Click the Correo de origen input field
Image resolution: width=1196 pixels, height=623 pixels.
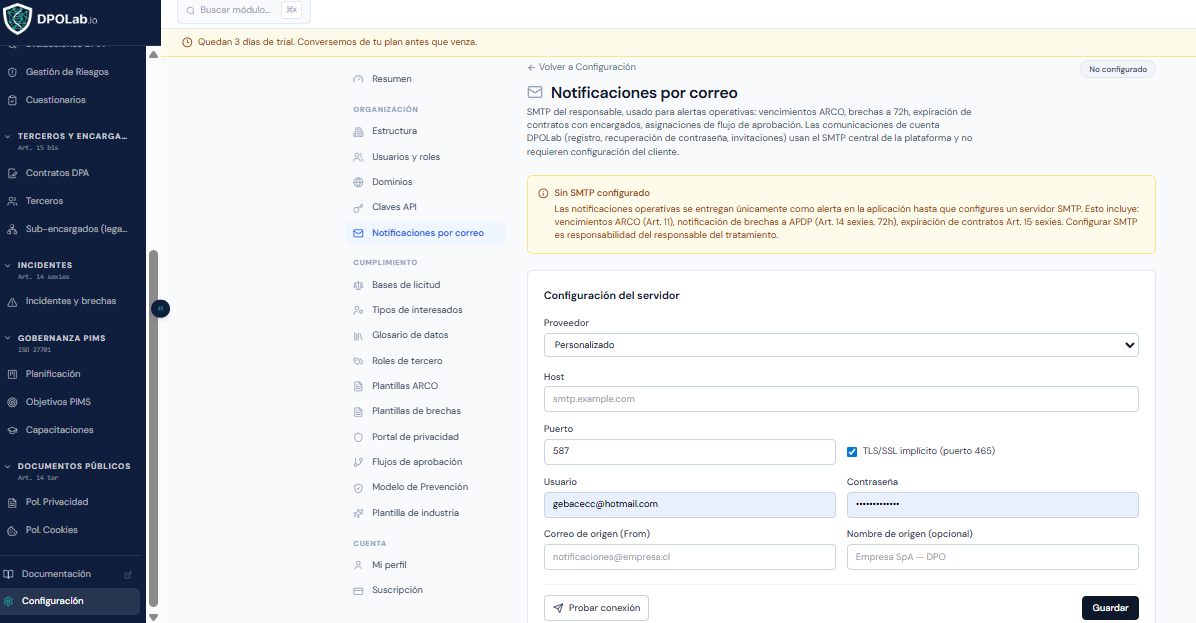[x=690, y=557]
